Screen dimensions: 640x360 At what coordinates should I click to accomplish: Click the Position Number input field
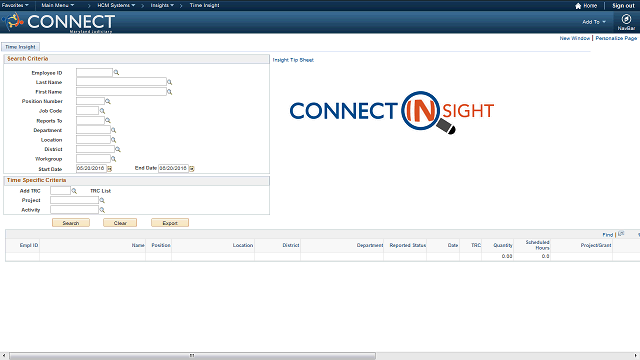click(x=91, y=101)
